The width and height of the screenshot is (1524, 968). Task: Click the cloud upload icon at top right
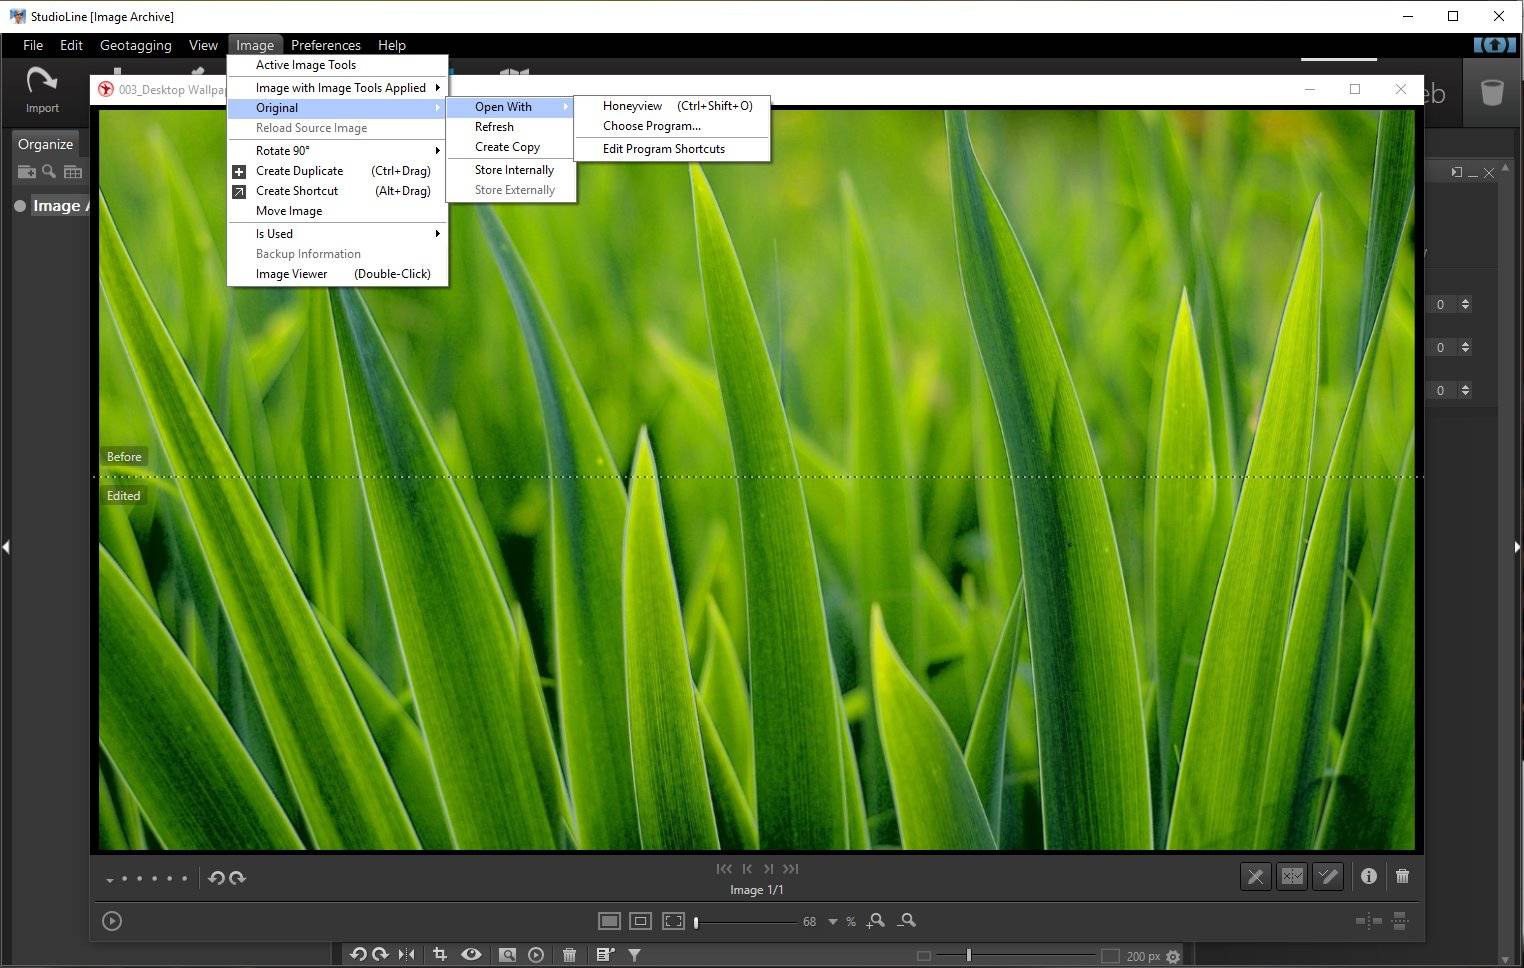coord(1495,45)
